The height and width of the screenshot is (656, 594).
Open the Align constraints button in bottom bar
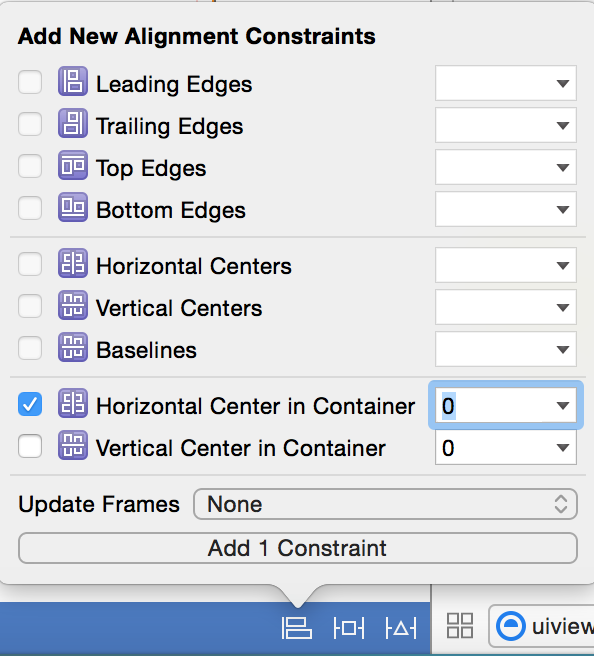297,628
